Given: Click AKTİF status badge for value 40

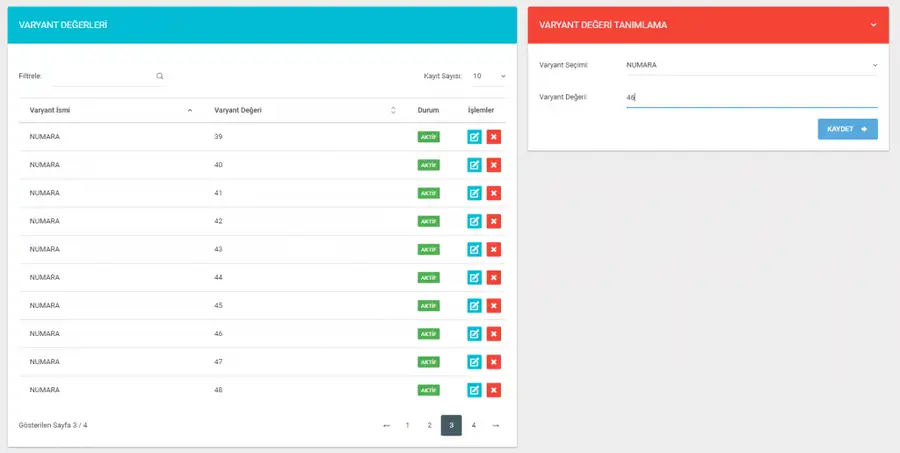Looking at the screenshot, I should pyautogui.click(x=428, y=165).
